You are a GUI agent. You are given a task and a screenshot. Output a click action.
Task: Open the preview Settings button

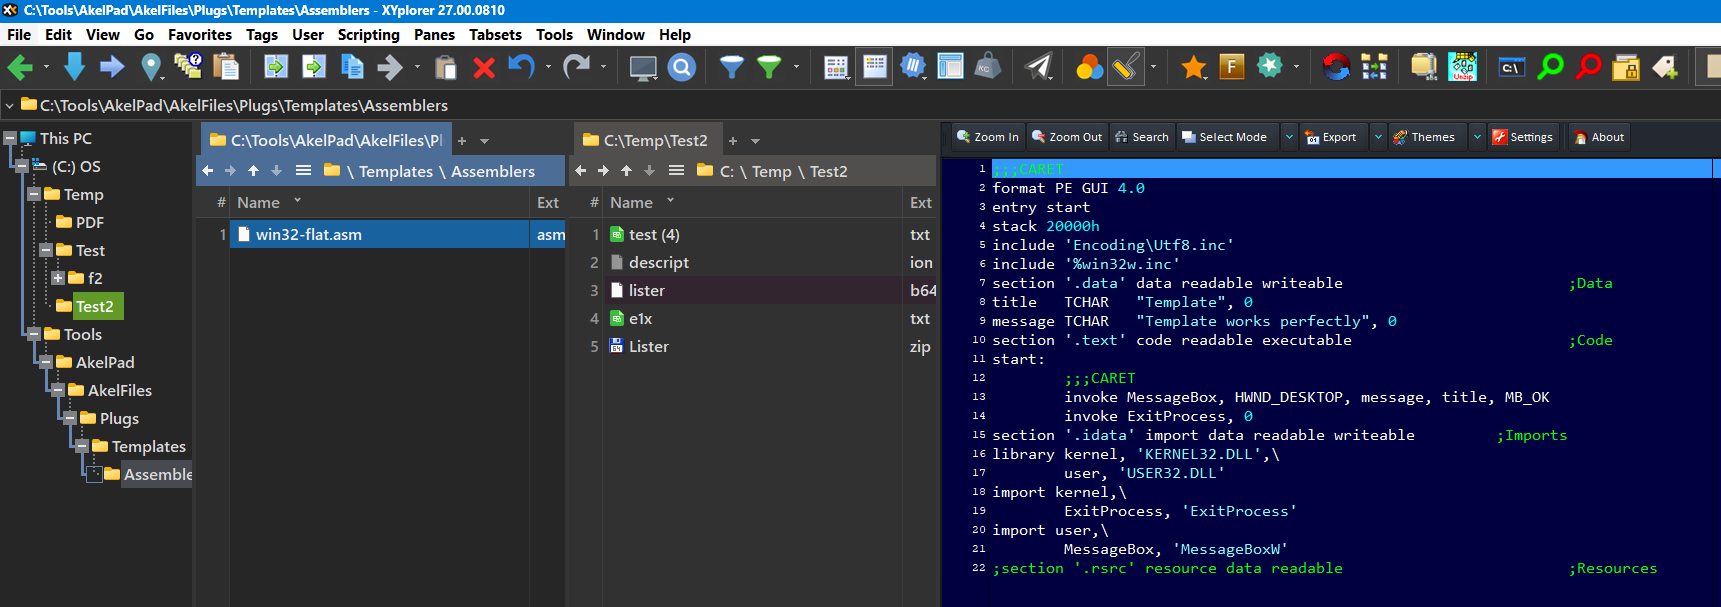coord(1522,137)
